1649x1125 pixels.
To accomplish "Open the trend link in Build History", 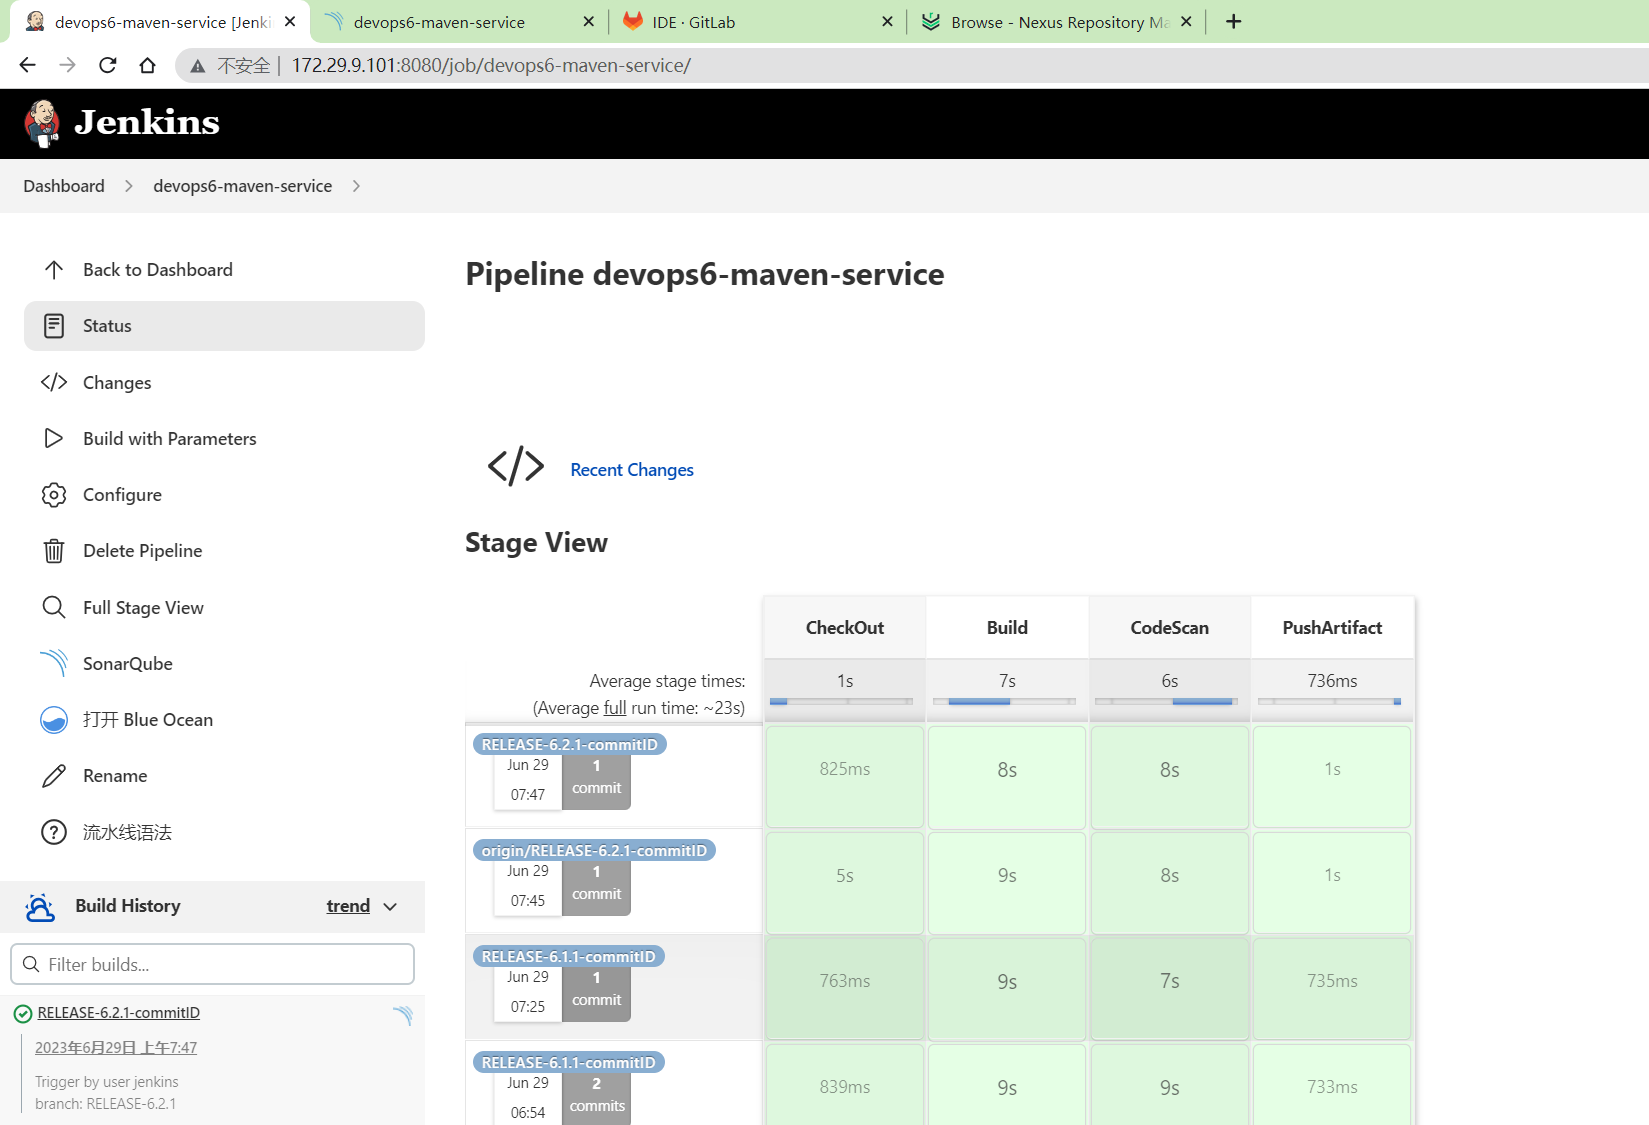I will [x=348, y=906].
